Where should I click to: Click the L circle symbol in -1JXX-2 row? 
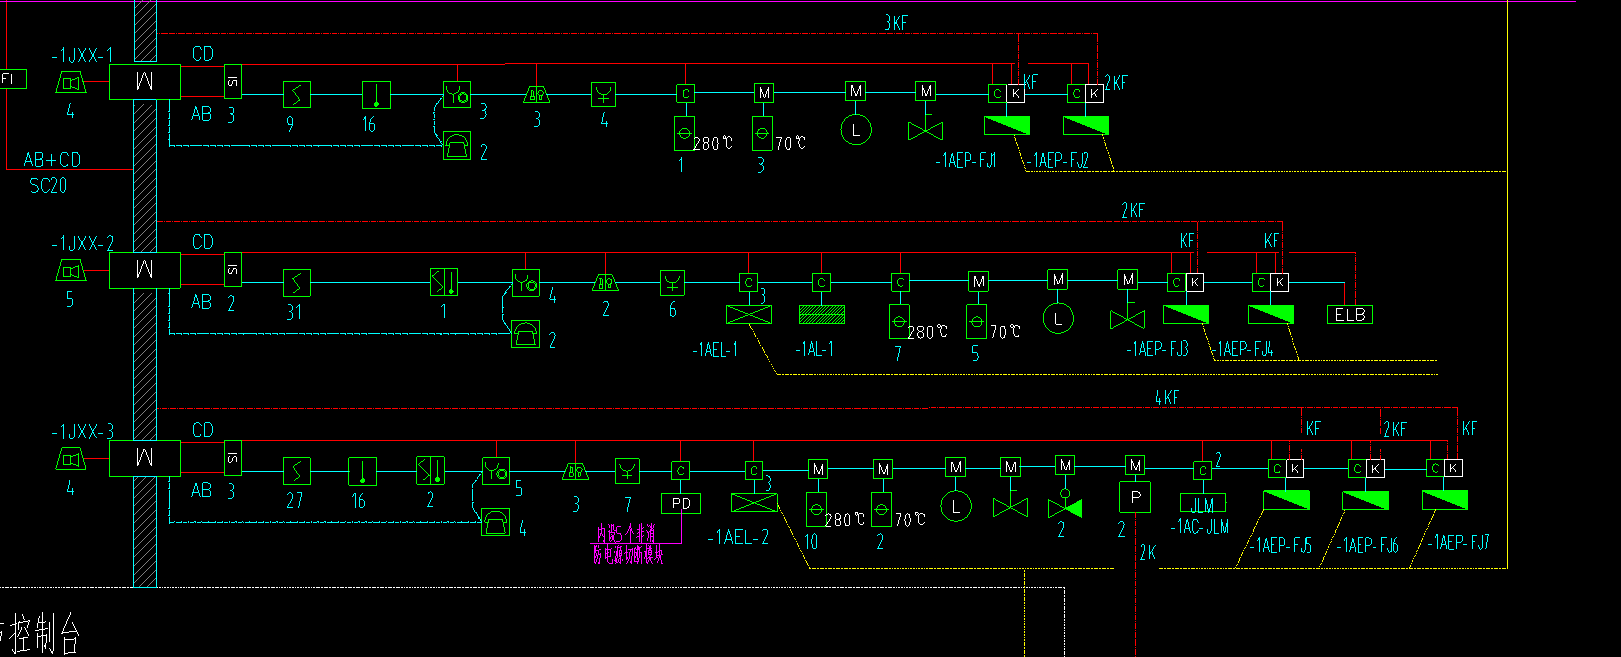pyautogui.click(x=1058, y=319)
